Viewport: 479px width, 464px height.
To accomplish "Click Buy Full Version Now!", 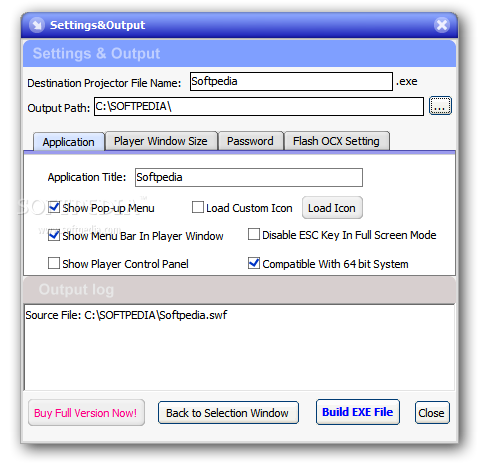I will tap(86, 413).
